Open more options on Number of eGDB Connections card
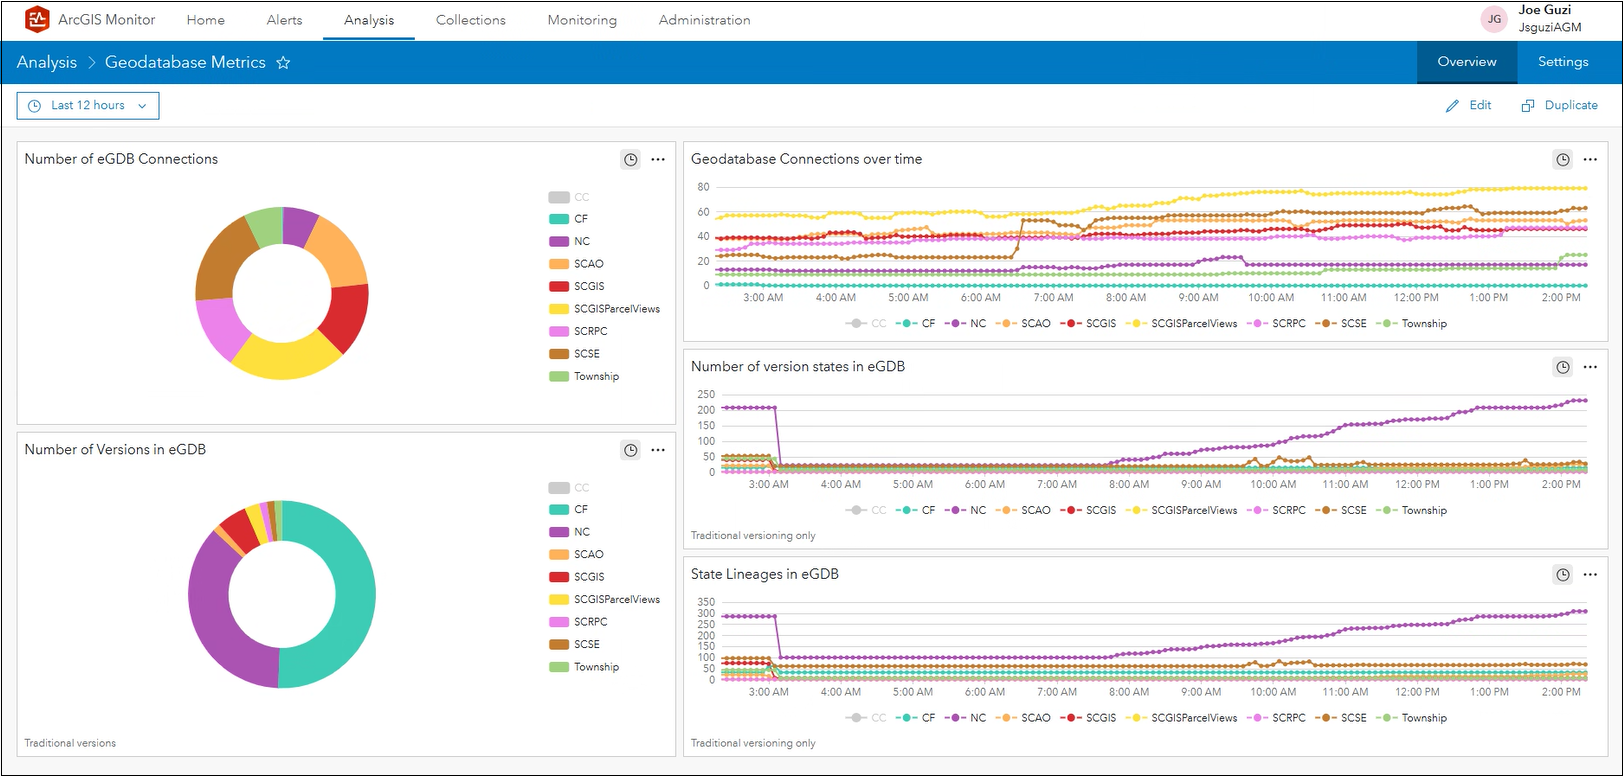1623x776 pixels. tap(658, 159)
